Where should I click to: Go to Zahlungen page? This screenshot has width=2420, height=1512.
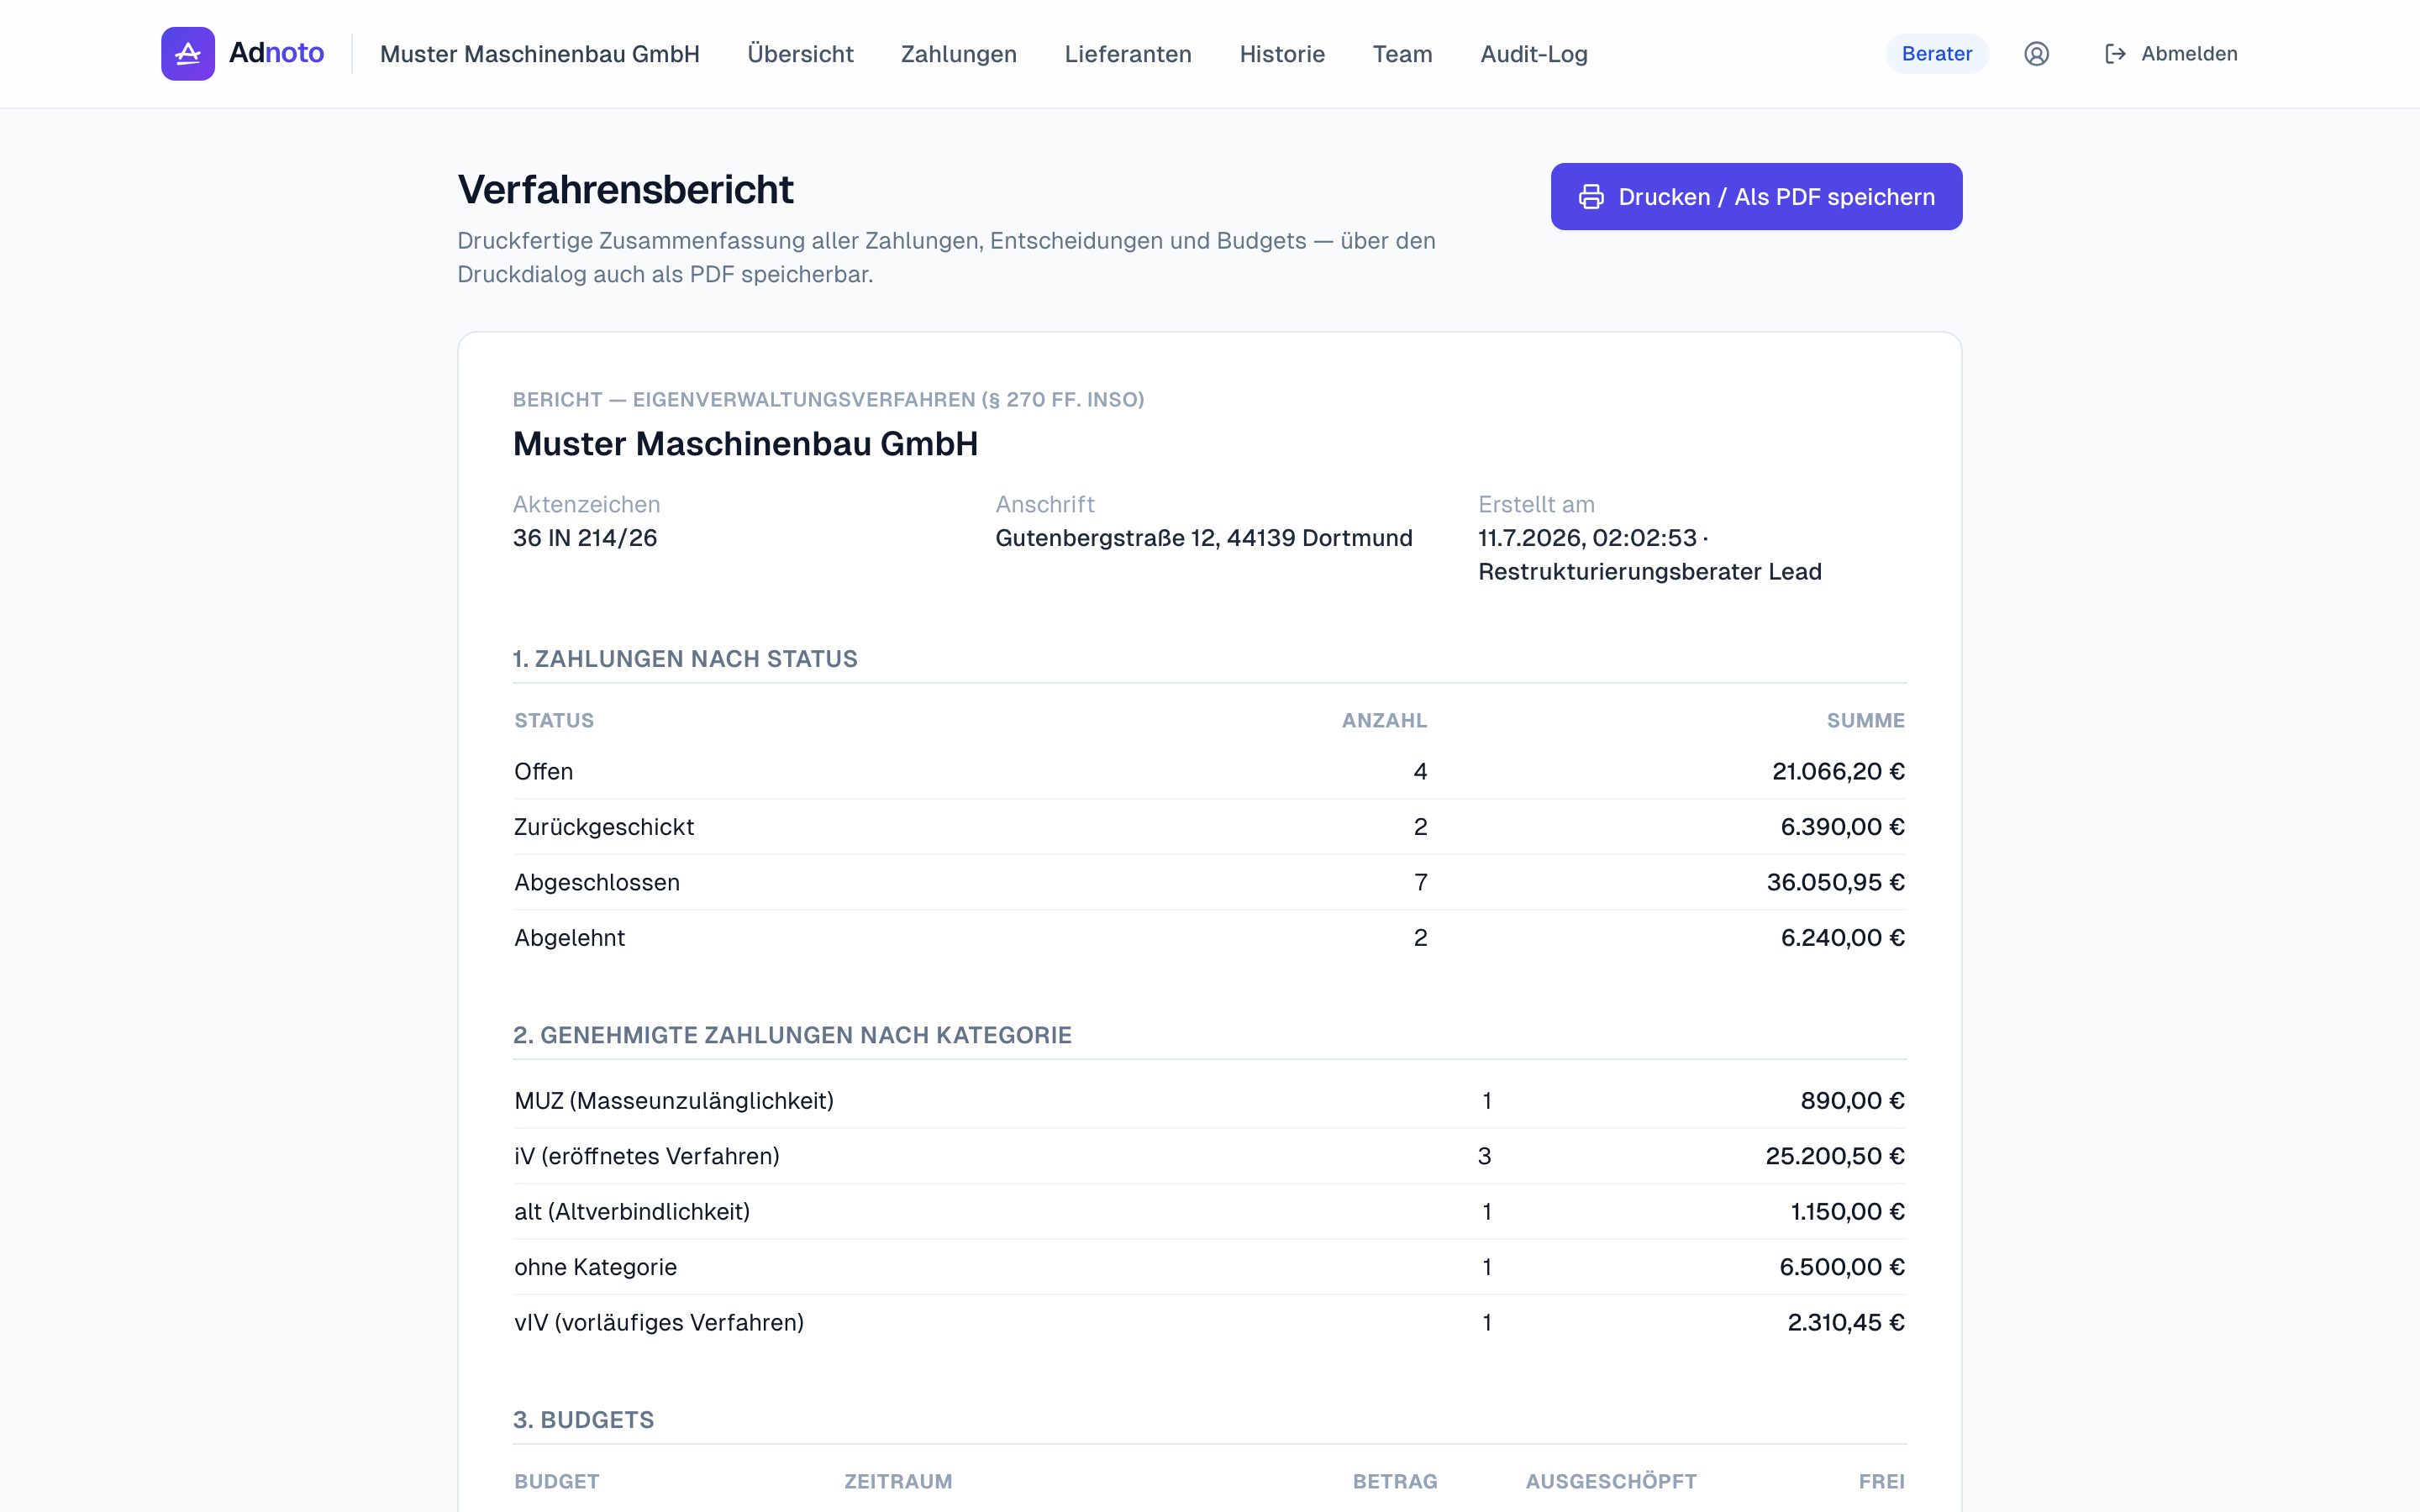tap(958, 54)
